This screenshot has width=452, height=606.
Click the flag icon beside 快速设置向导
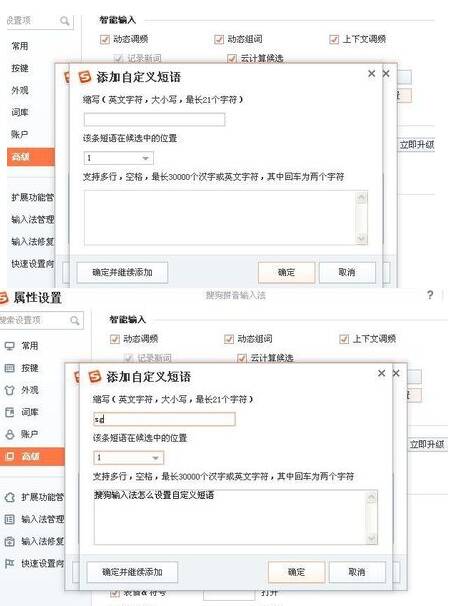pyautogui.click(x=9, y=563)
